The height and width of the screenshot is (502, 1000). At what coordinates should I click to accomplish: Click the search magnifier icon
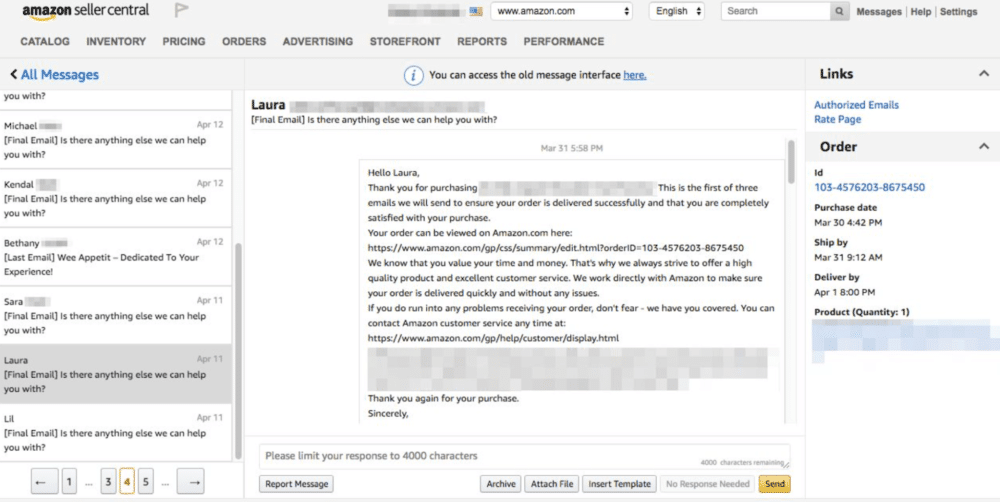click(x=839, y=11)
